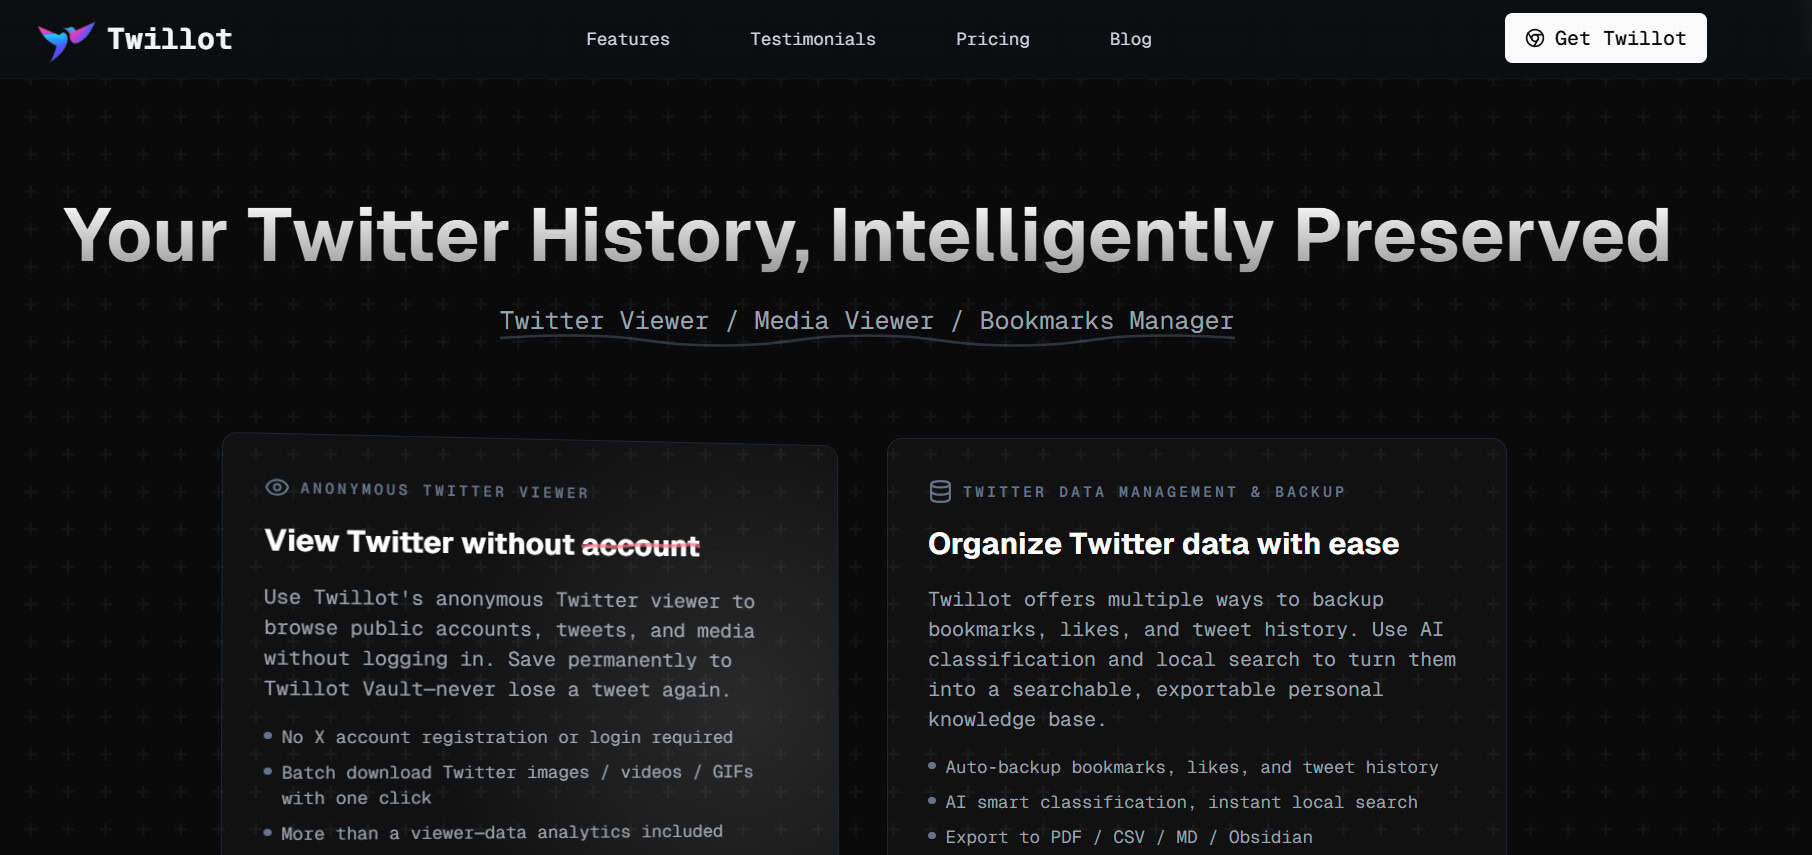
Task: Open the Blog section
Action: click(1130, 39)
